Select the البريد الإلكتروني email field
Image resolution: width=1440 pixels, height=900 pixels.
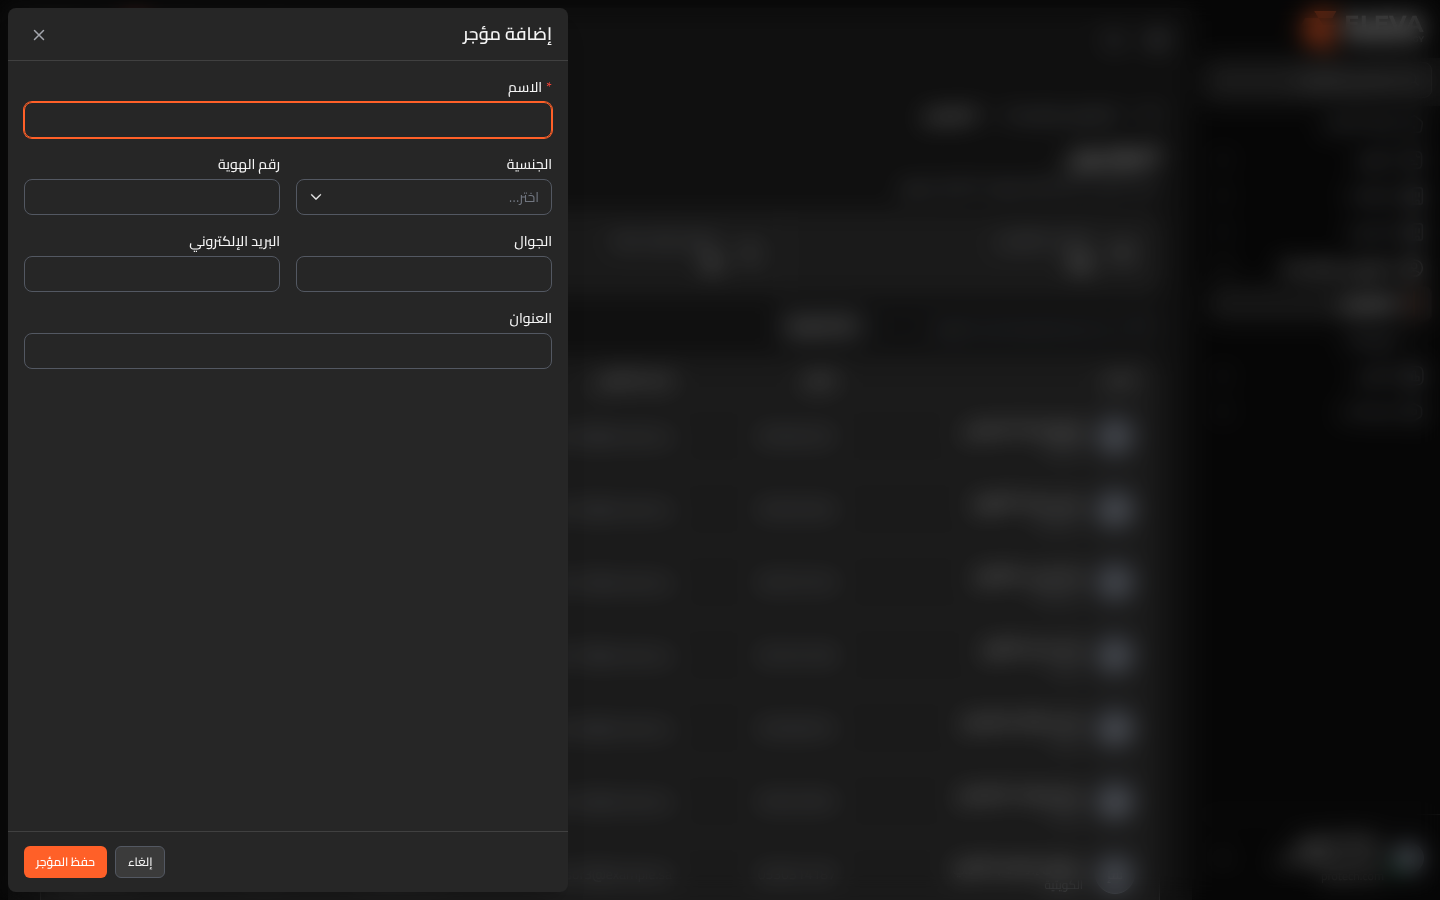pyautogui.click(x=152, y=274)
